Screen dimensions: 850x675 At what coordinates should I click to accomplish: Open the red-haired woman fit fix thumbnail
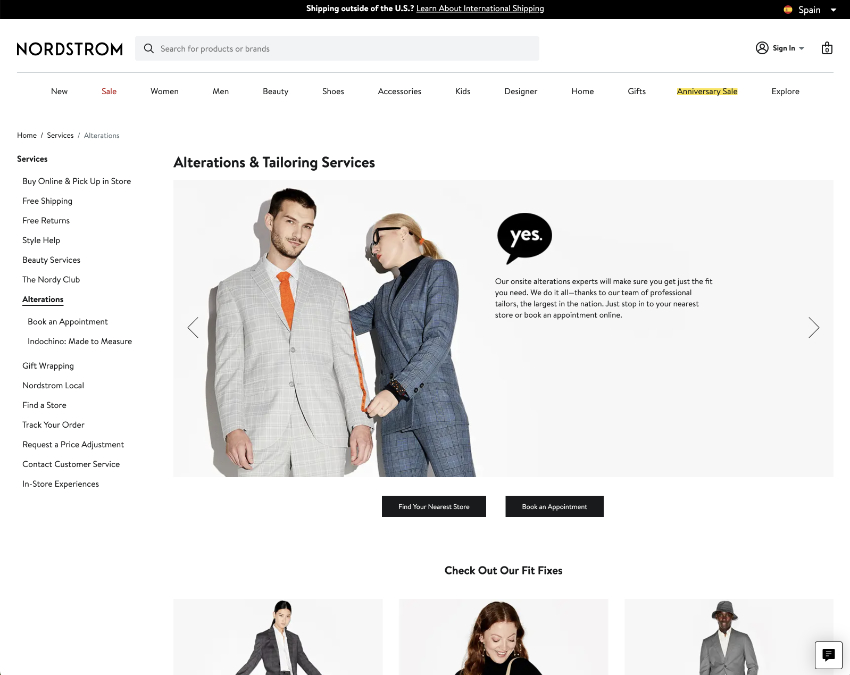coord(503,637)
